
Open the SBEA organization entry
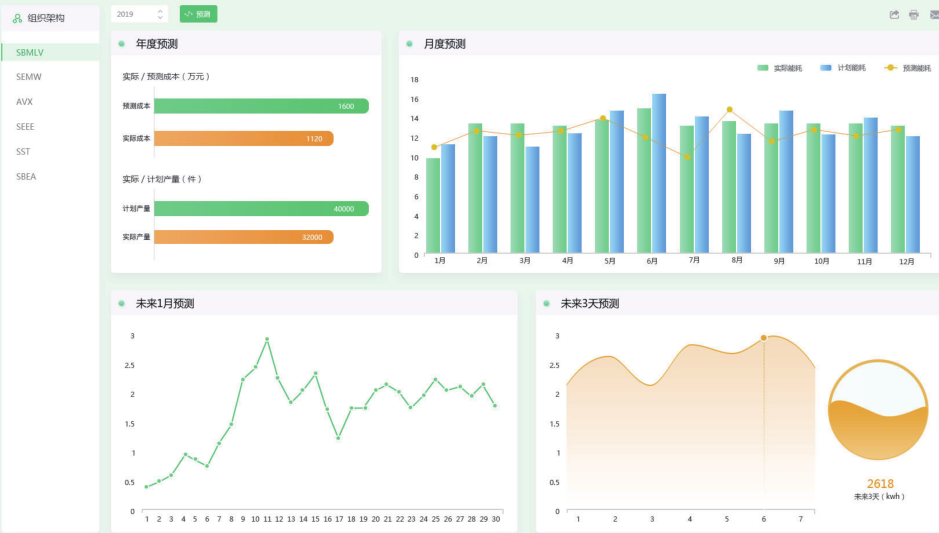pyautogui.click(x=26, y=176)
